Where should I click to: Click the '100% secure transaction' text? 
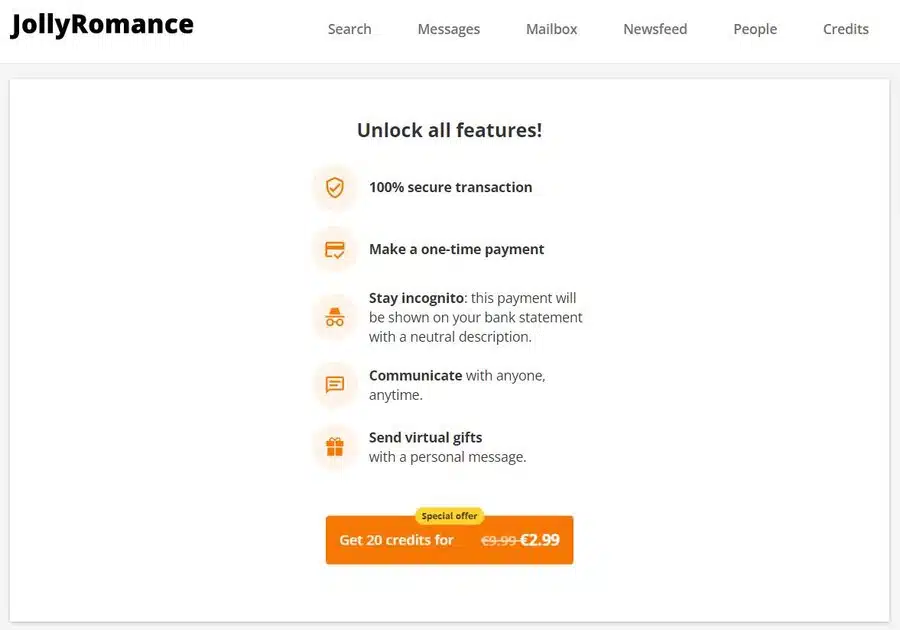pos(451,187)
